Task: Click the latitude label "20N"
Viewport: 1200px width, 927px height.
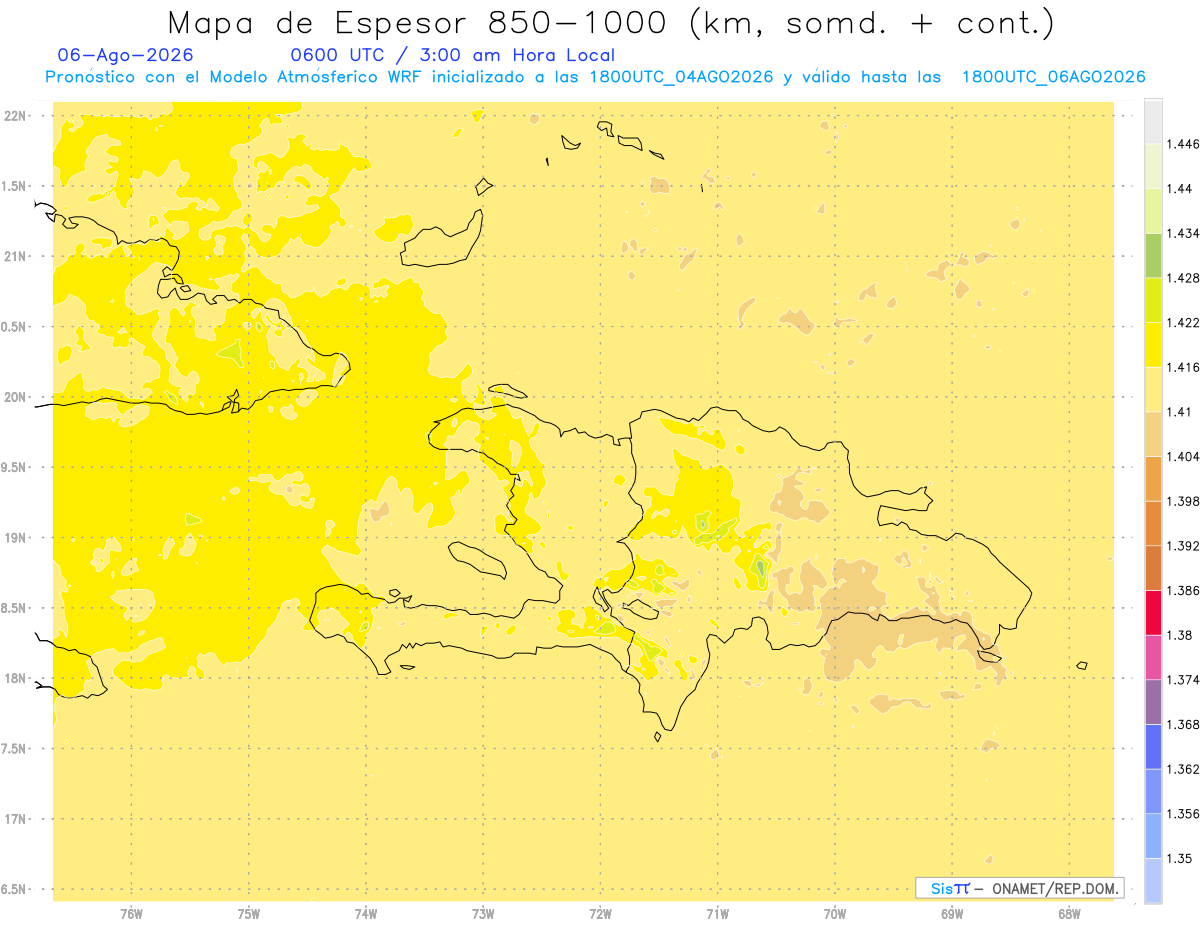Action: coord(17,397)
